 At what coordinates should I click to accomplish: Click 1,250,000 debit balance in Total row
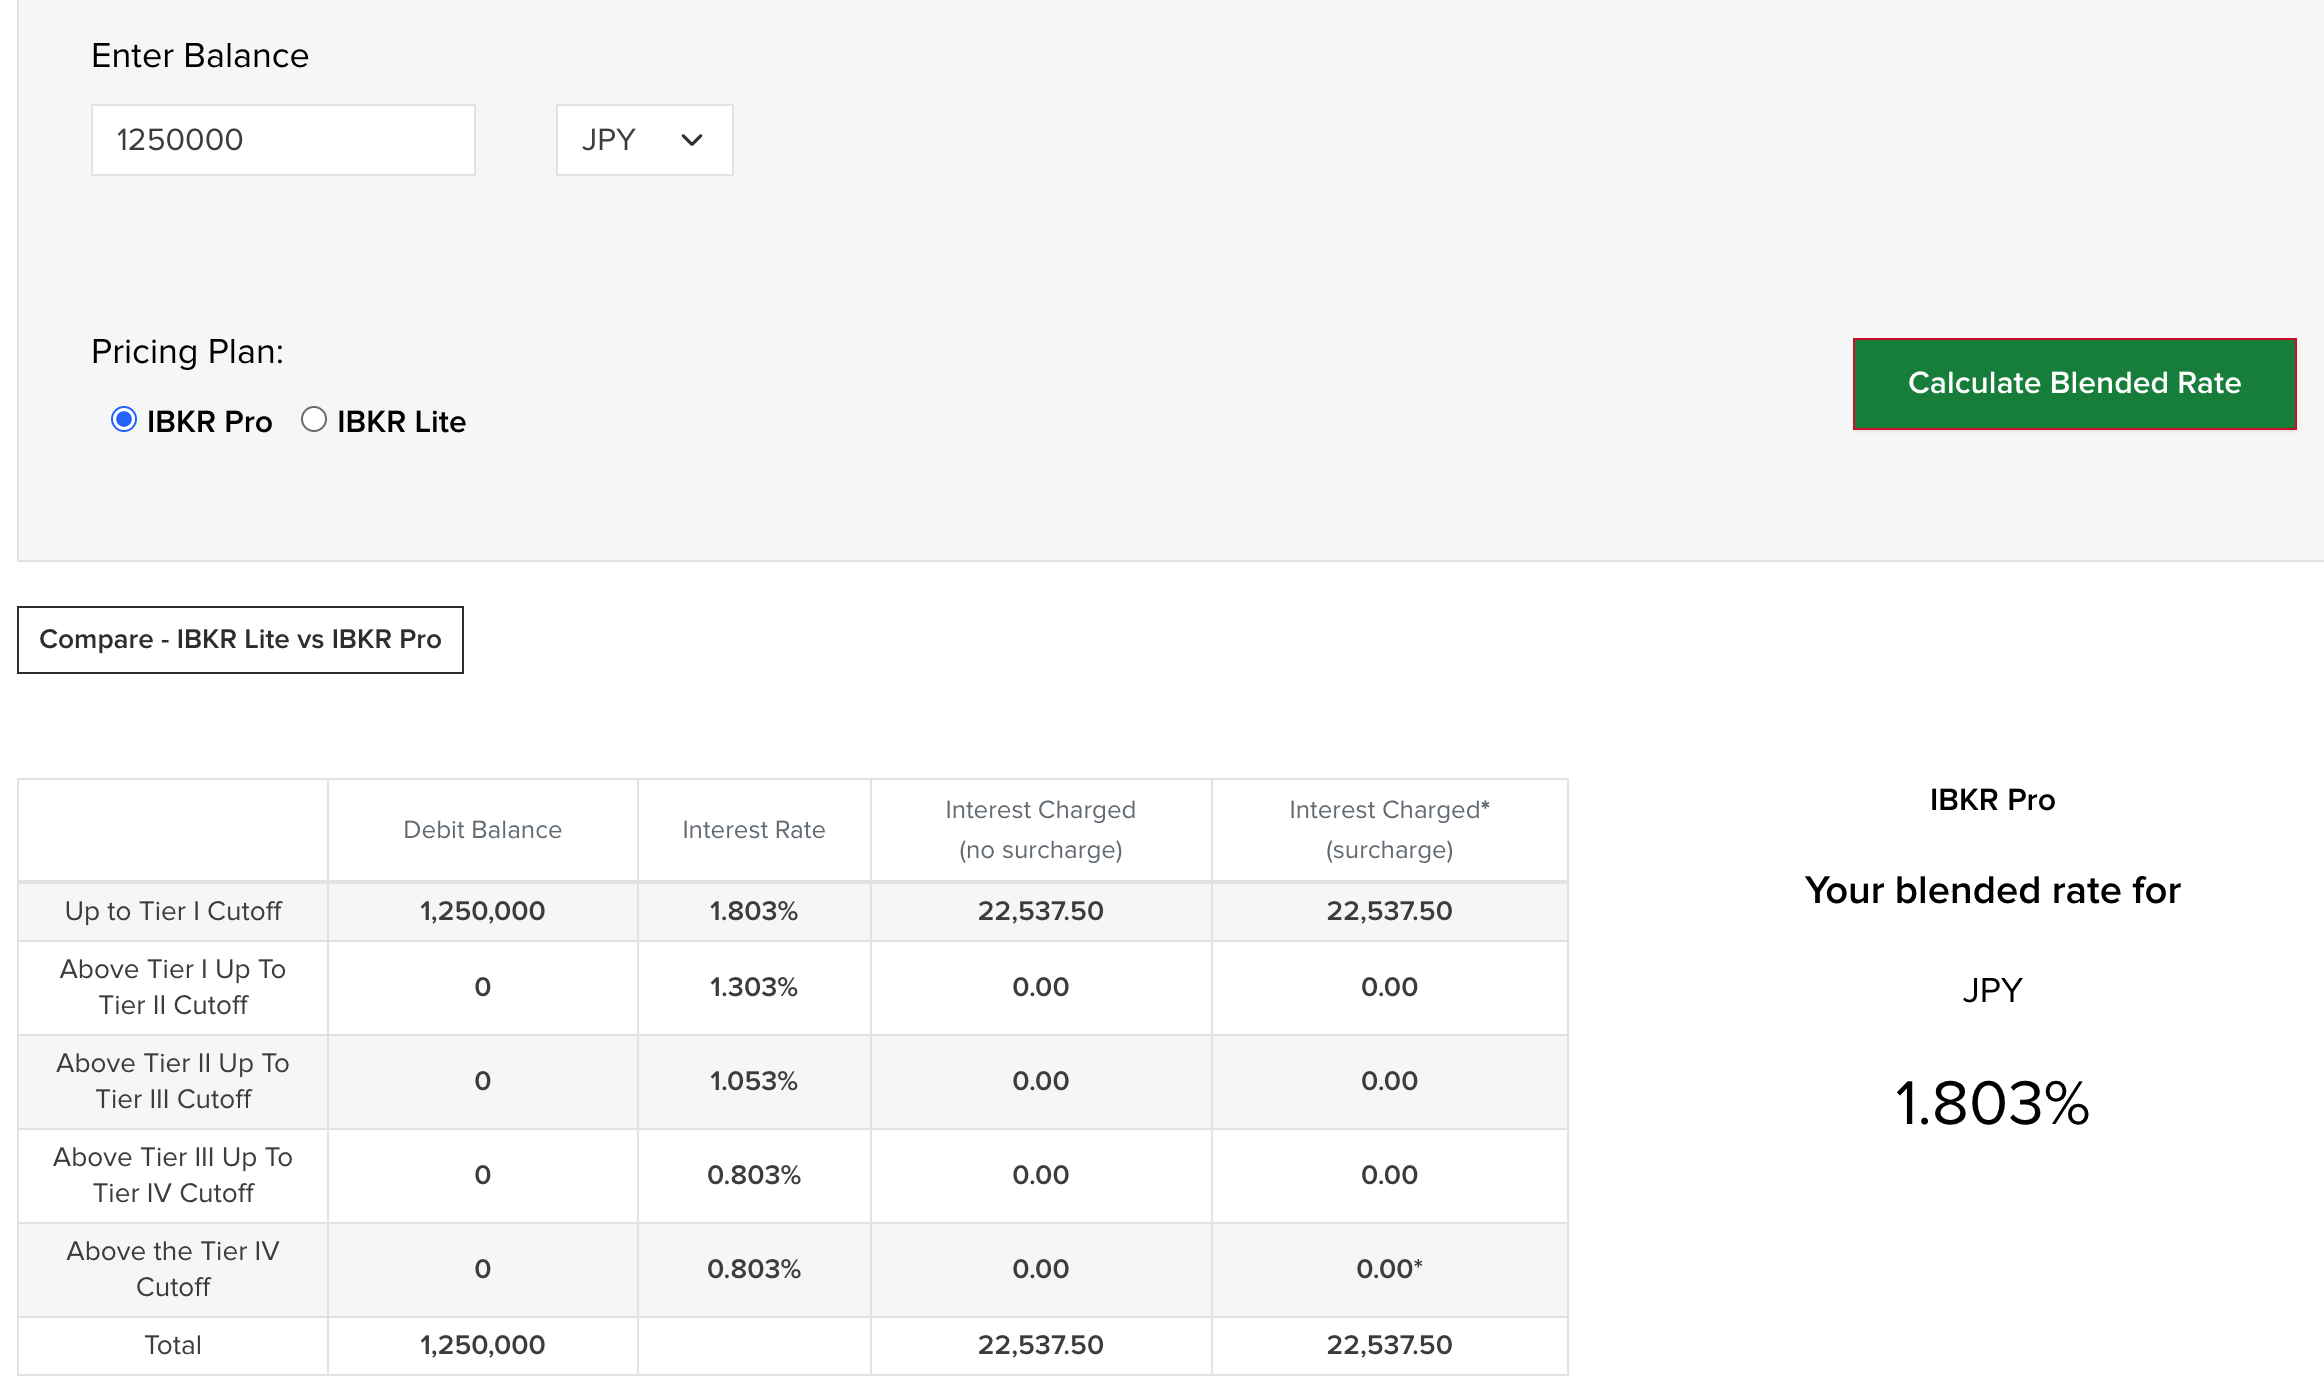pyautogui.click(x=482, y=1345)
